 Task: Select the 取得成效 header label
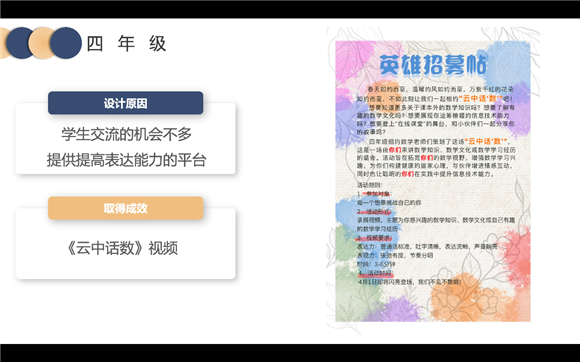click(125, 208)
